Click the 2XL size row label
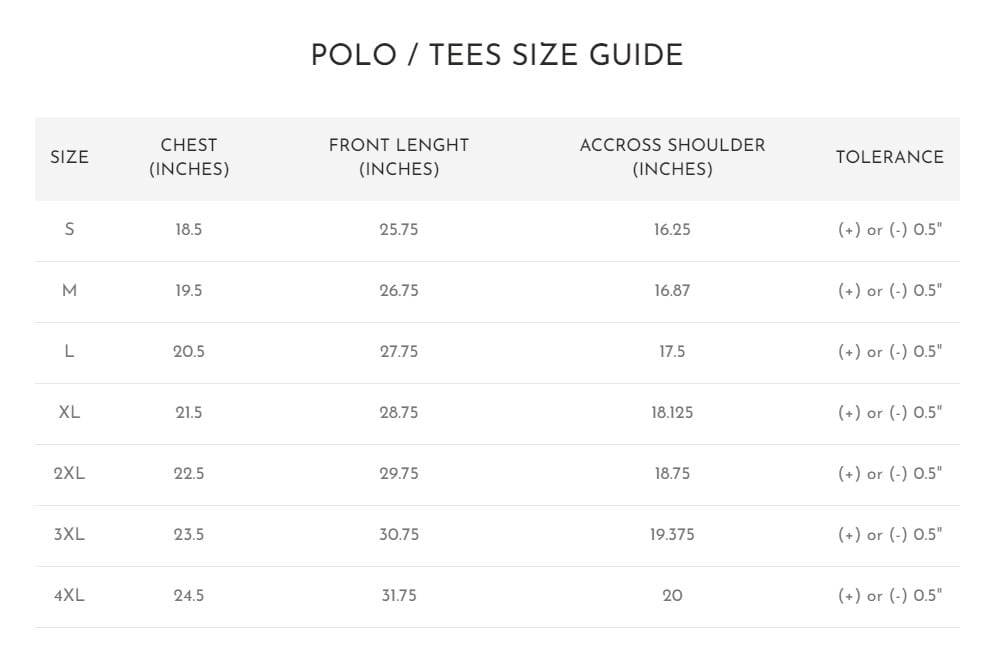Viewport: 987px width, 648px height. coord(69,474)
